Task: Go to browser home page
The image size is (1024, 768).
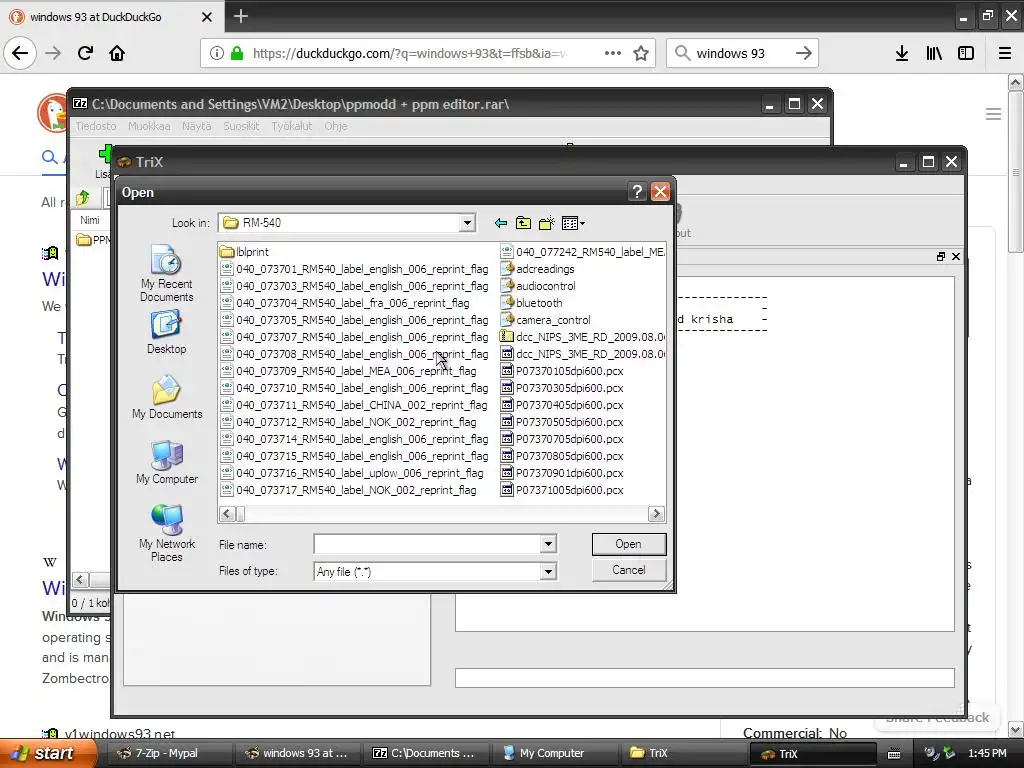Action: tap(117, 53)
